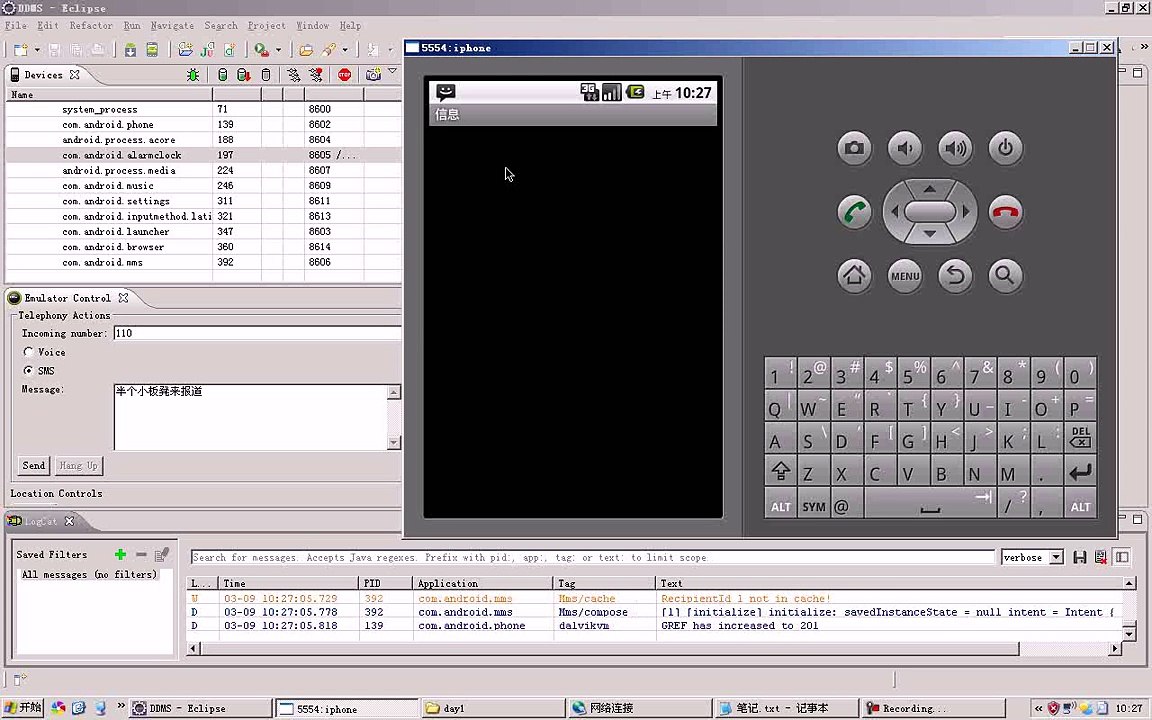This screenshot has height=720, width=1152.
Task: Click the Open Type folder toolbar icon
Action: (x=306, y=50)
